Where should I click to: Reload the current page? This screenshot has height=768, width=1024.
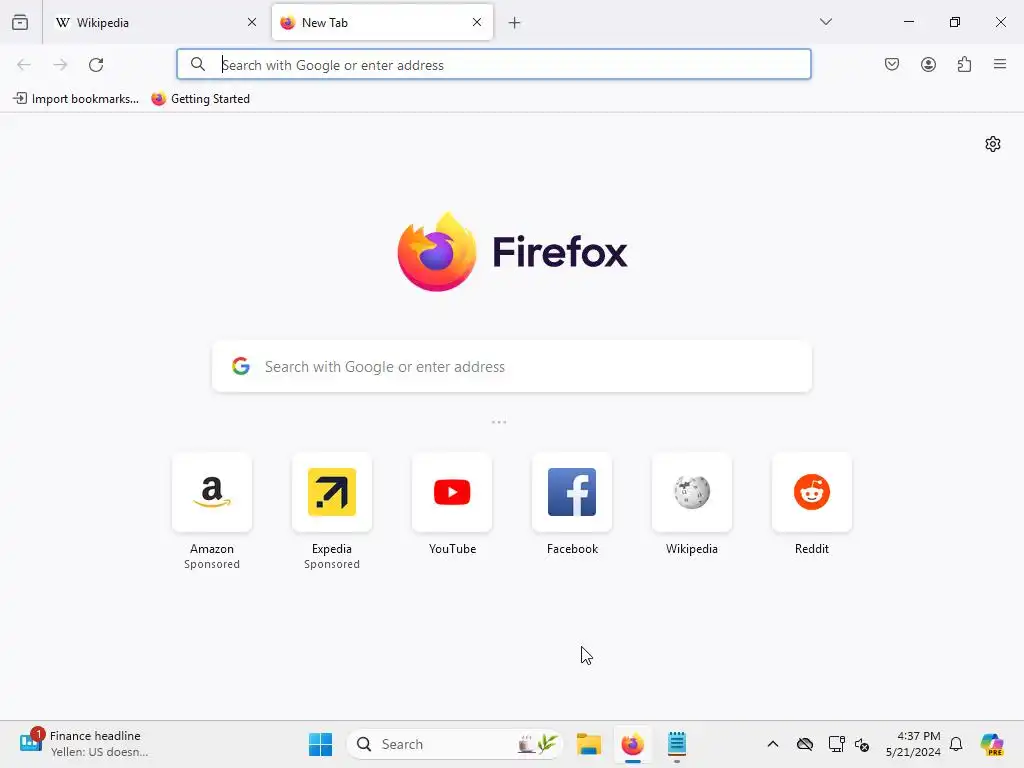[x=96, y=65]
